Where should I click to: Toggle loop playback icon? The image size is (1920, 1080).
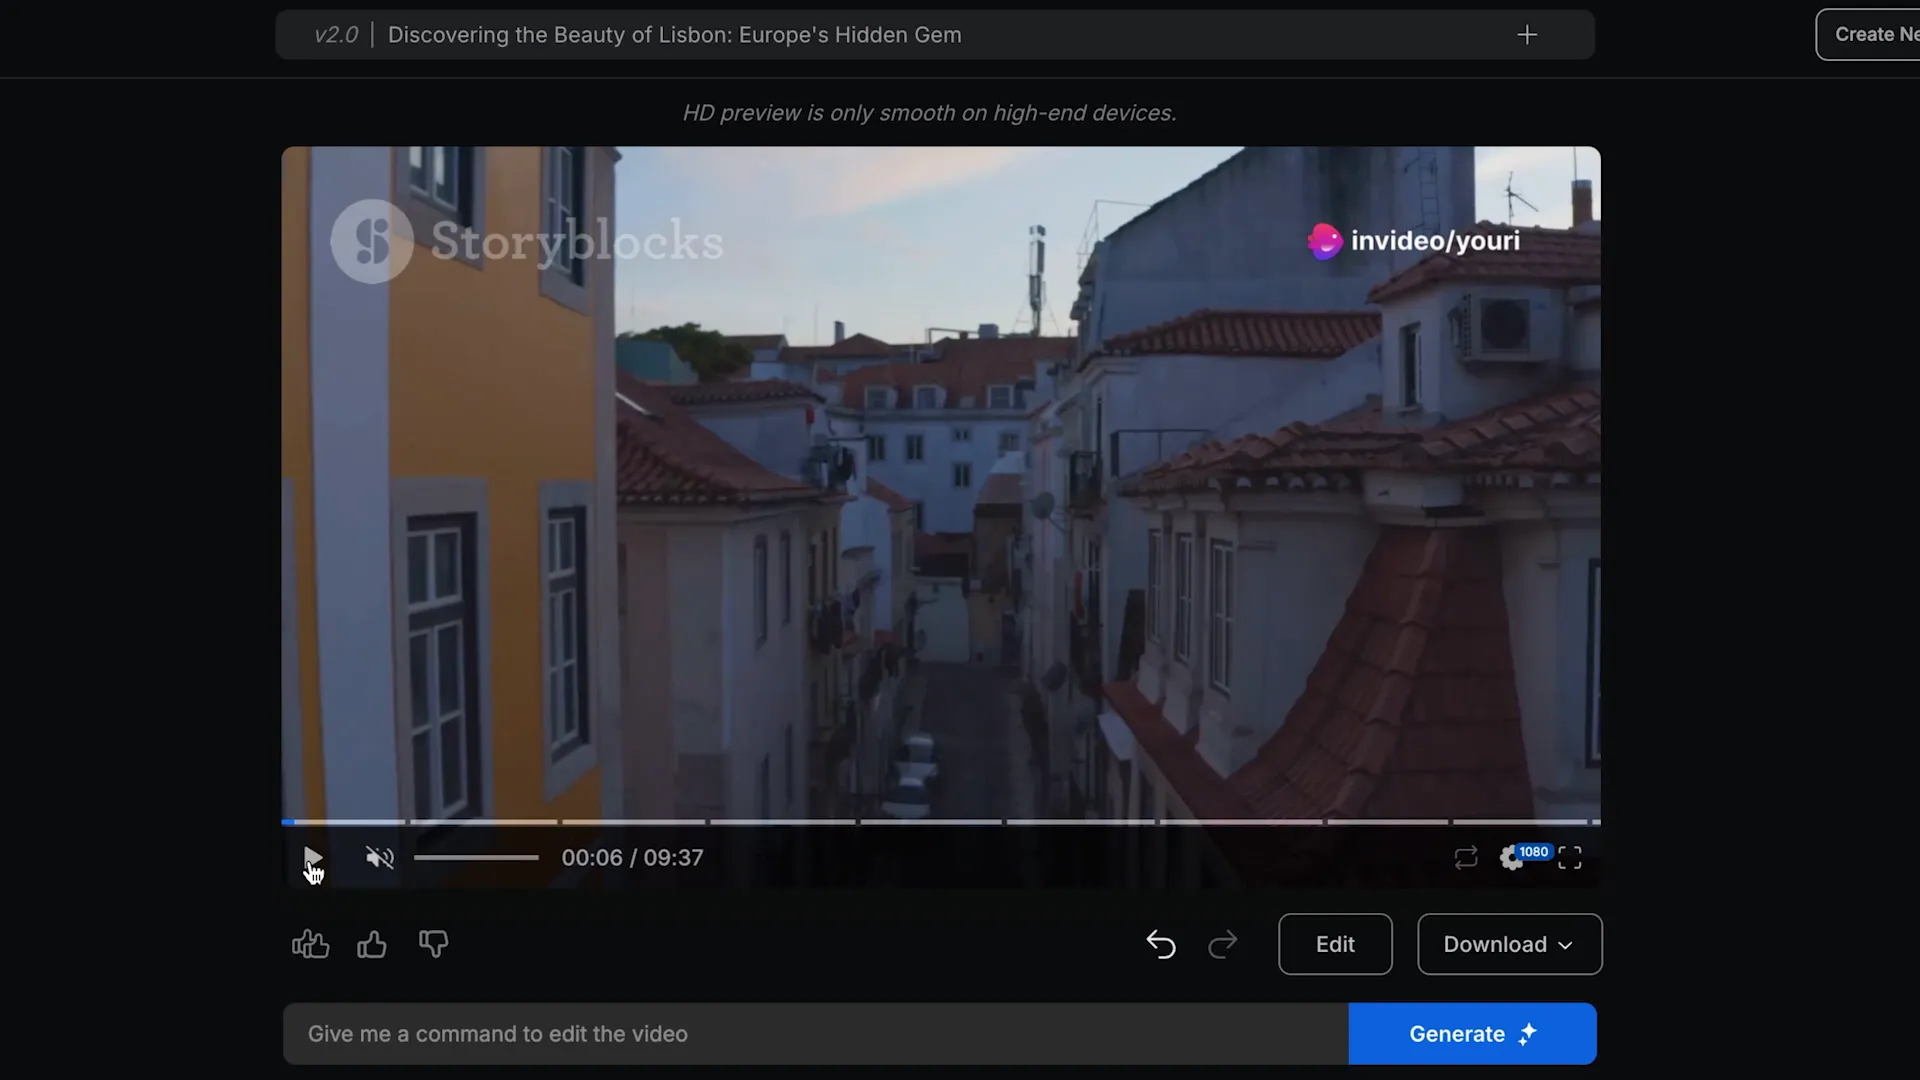(1466, 858)
